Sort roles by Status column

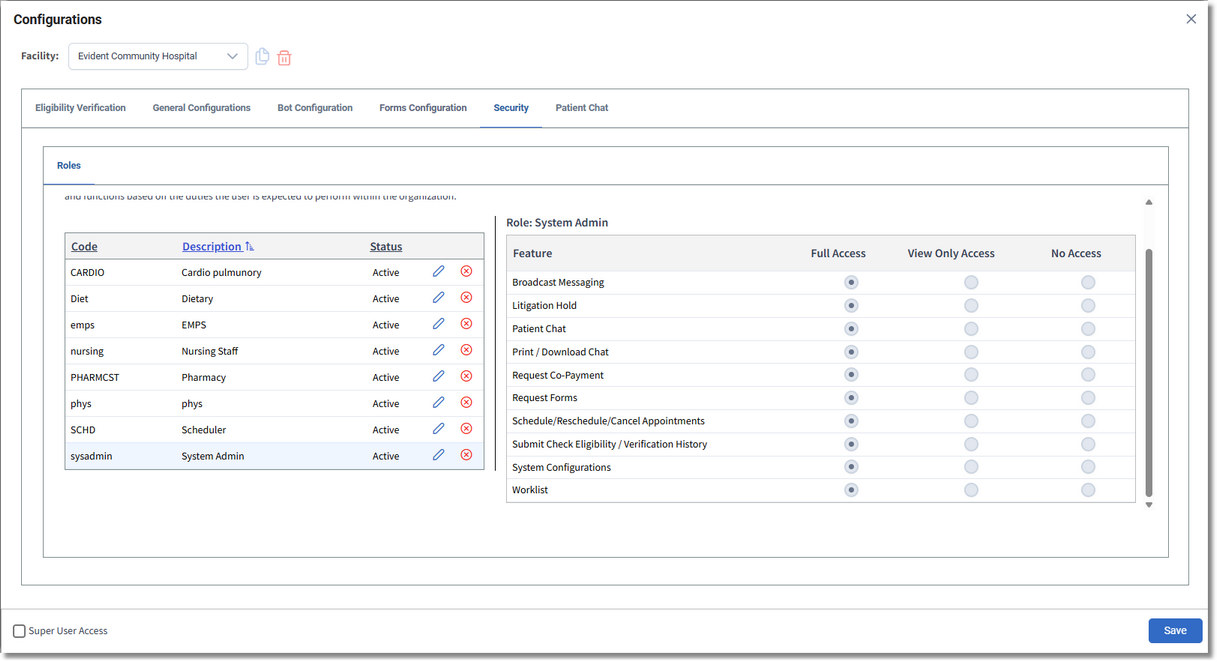tap(386, 247)
